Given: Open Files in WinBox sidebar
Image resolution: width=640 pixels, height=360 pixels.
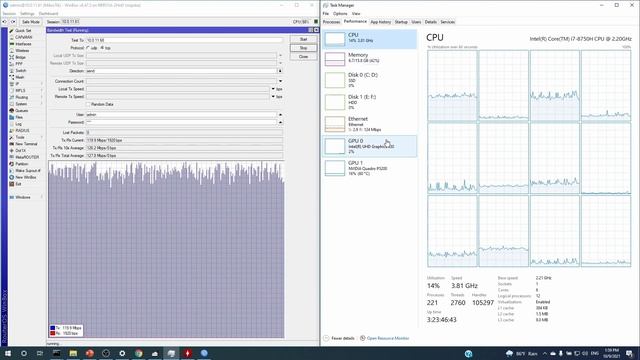Looking at the screenshot, I should pyautogui.click(x=19, y=117).
